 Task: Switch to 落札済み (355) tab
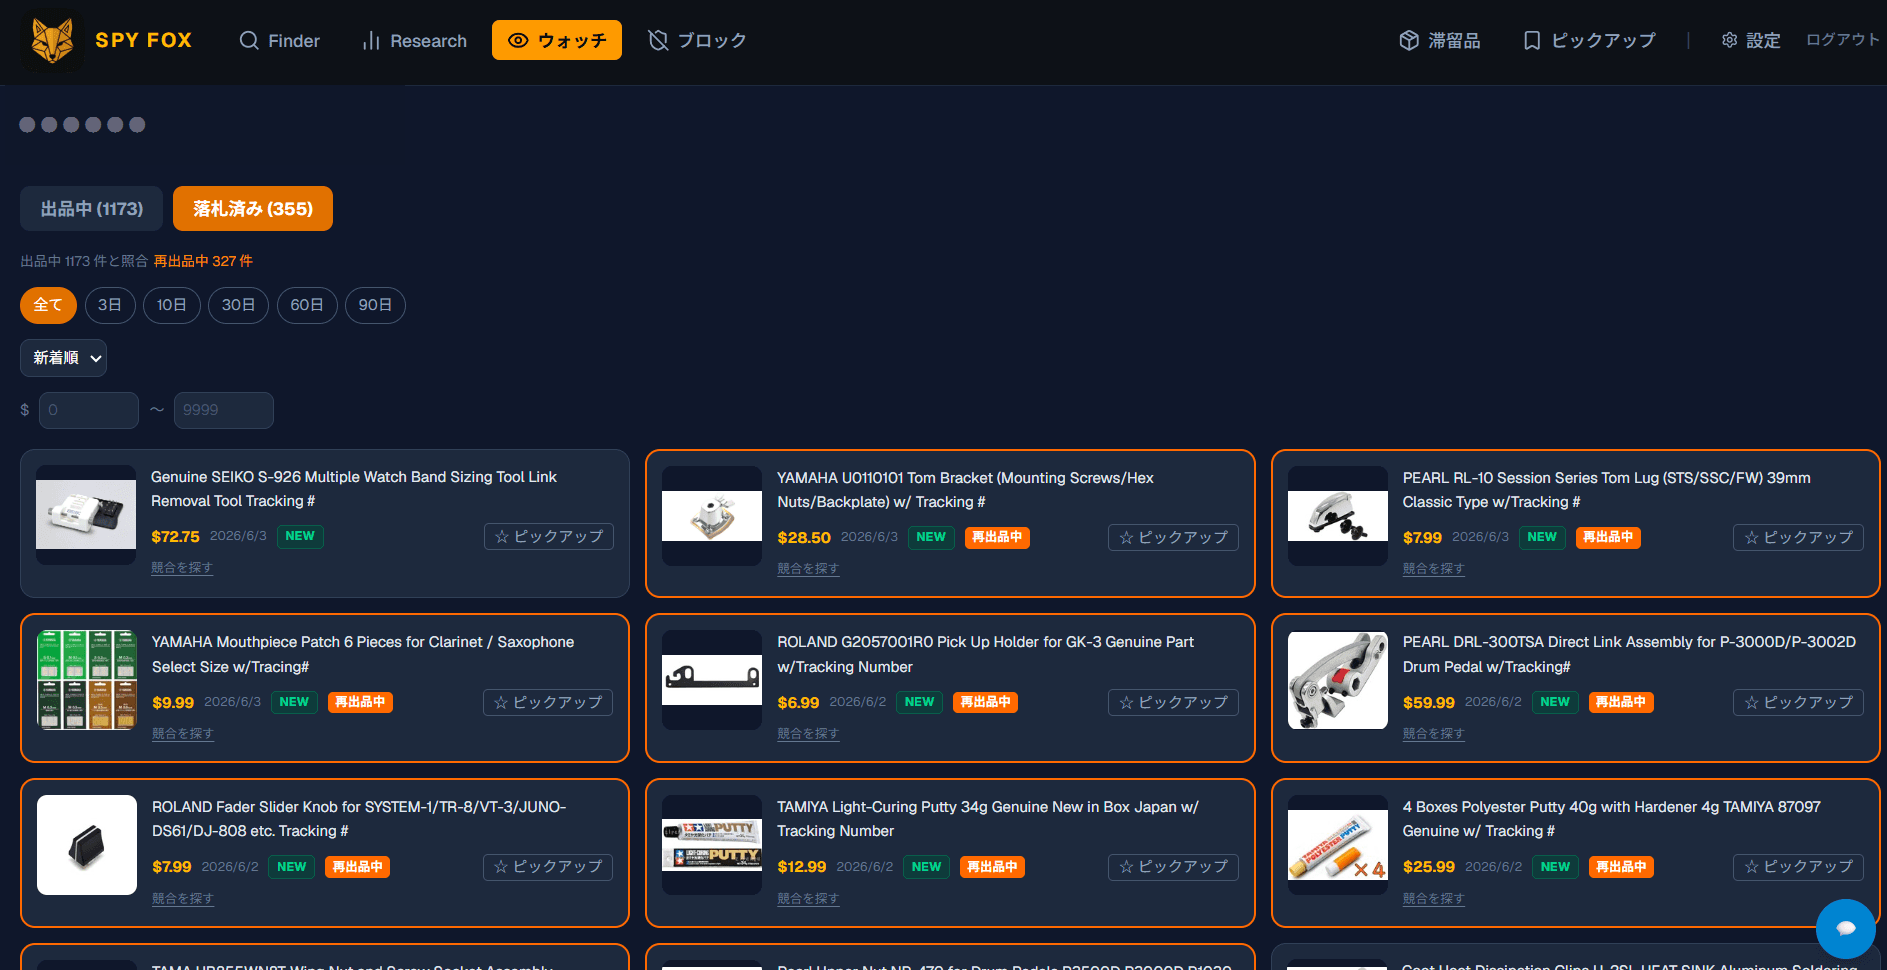tap(253, 209)
